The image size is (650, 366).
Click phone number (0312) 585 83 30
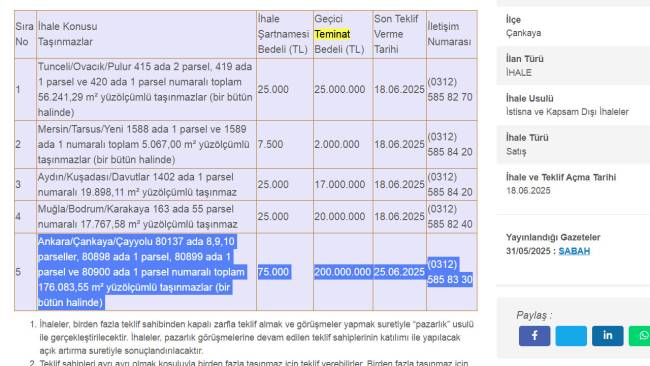pyautogui.click(x=450, y=272)
